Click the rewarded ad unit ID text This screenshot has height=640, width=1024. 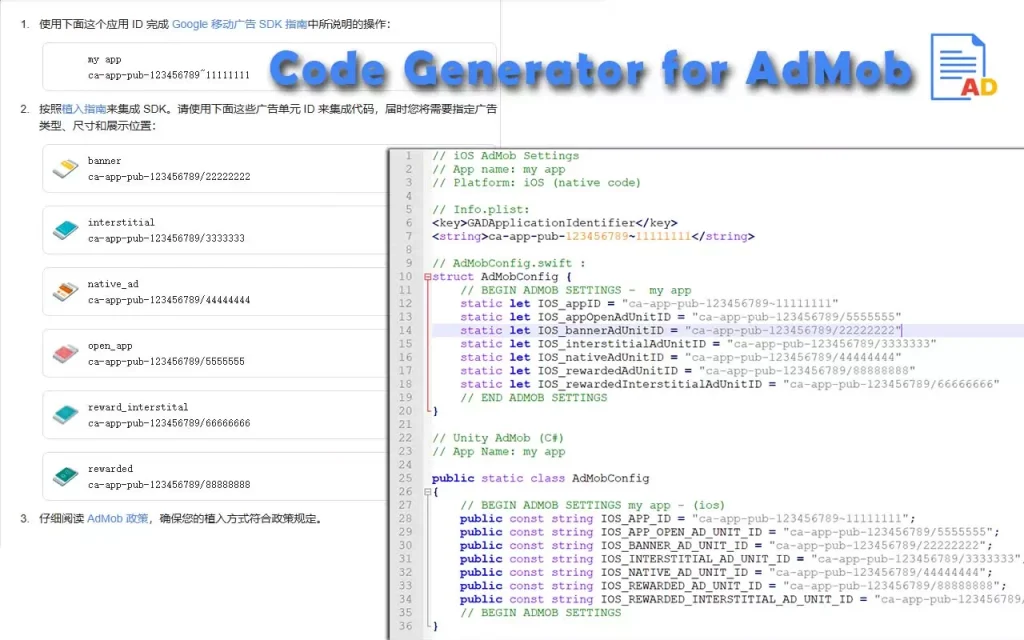[x=169, y=485]
